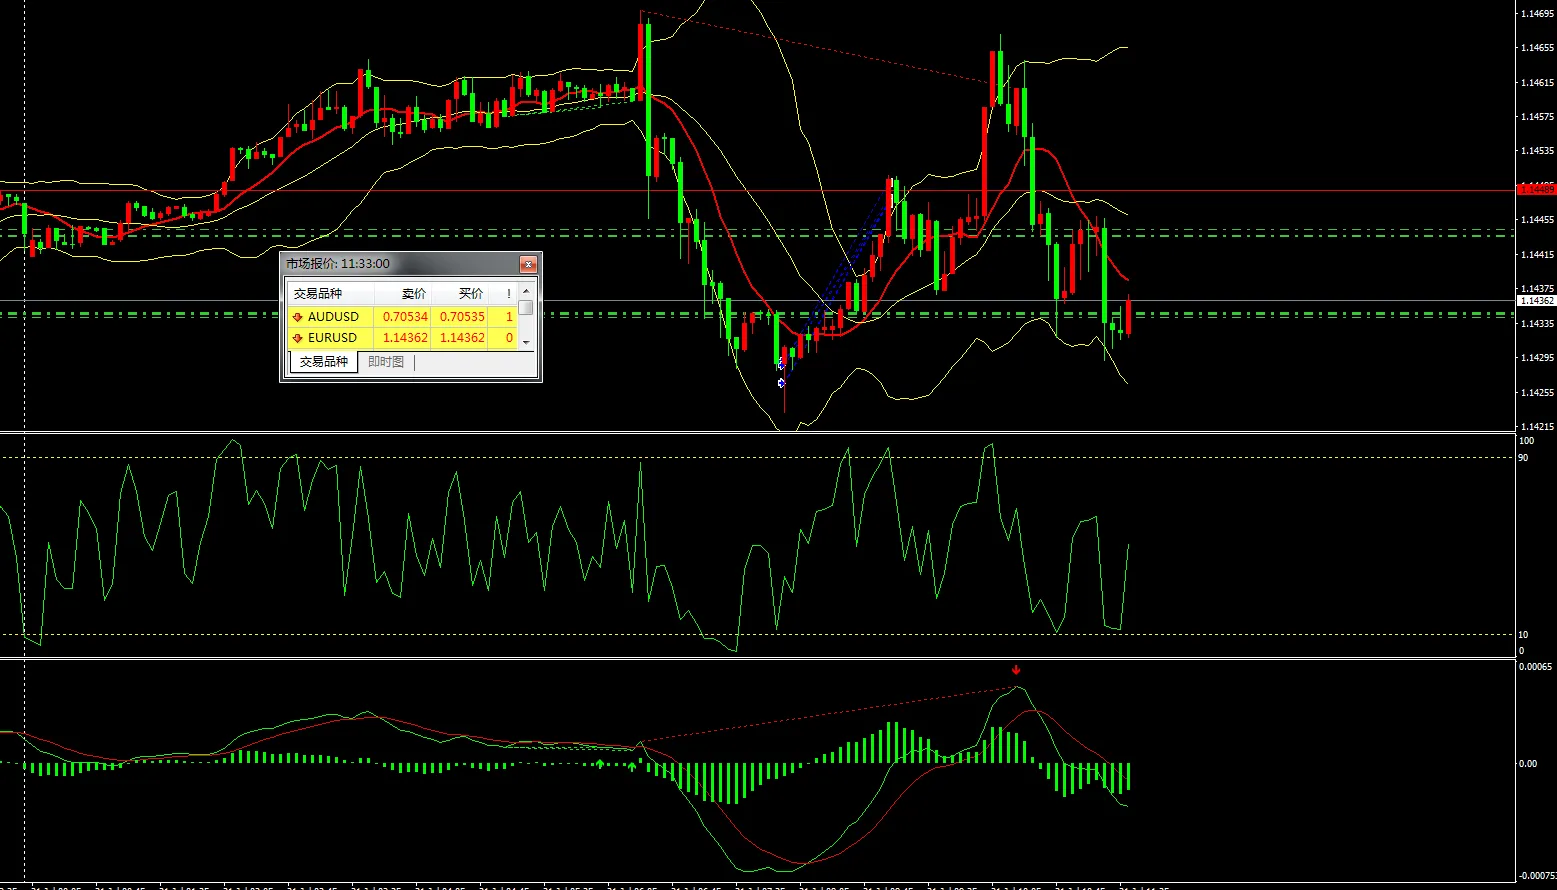Sort by the 交易品种 column header
1557x890 pixels.
[330, 294]
